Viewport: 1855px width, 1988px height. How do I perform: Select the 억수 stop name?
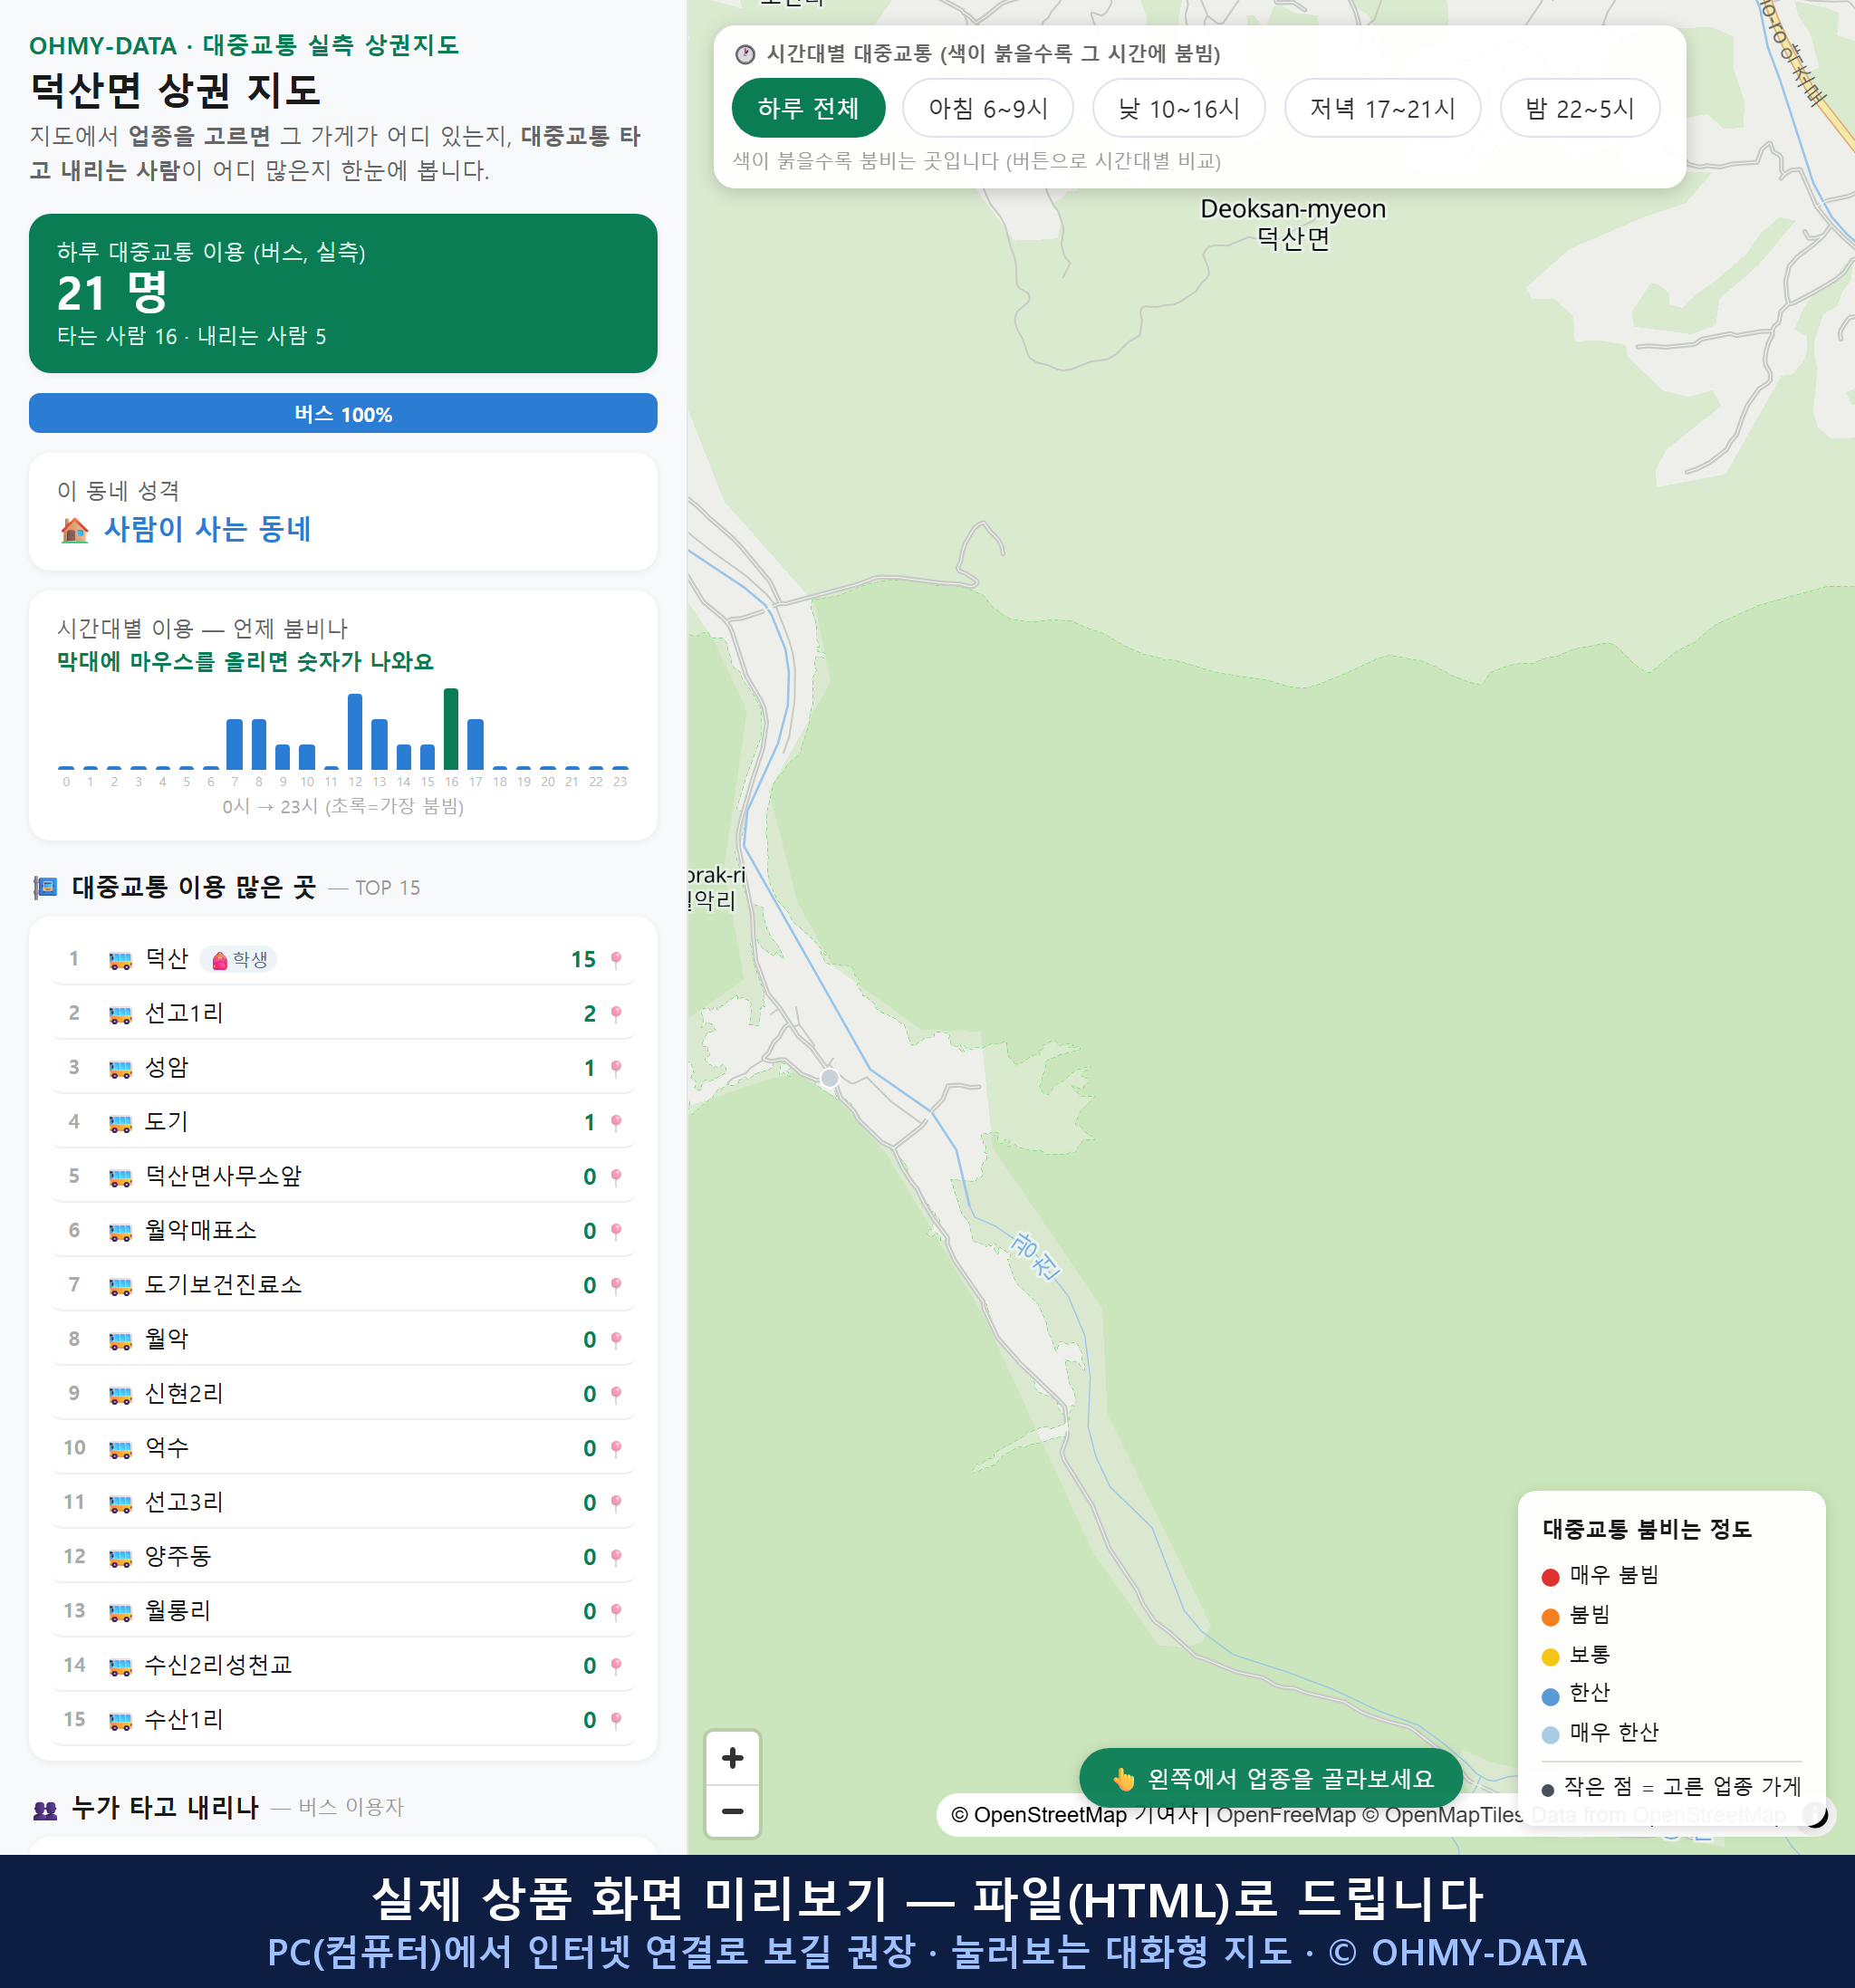click(166, 1448)
